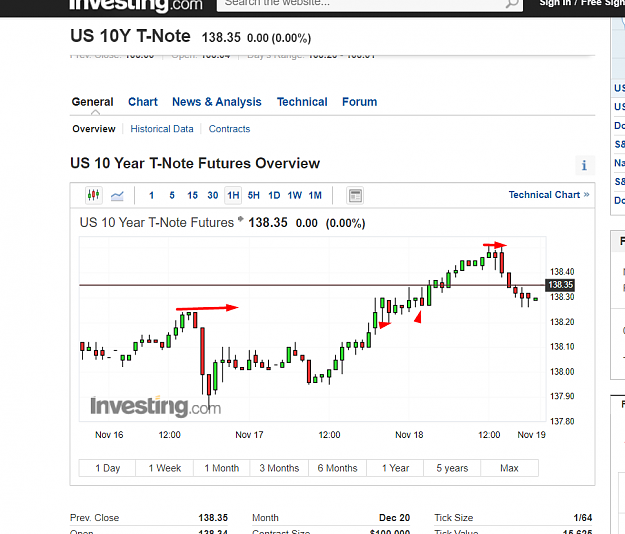The width and height of the screenshot is (625, 534).
Task: Click the website search field
Action: coord(369,4)
